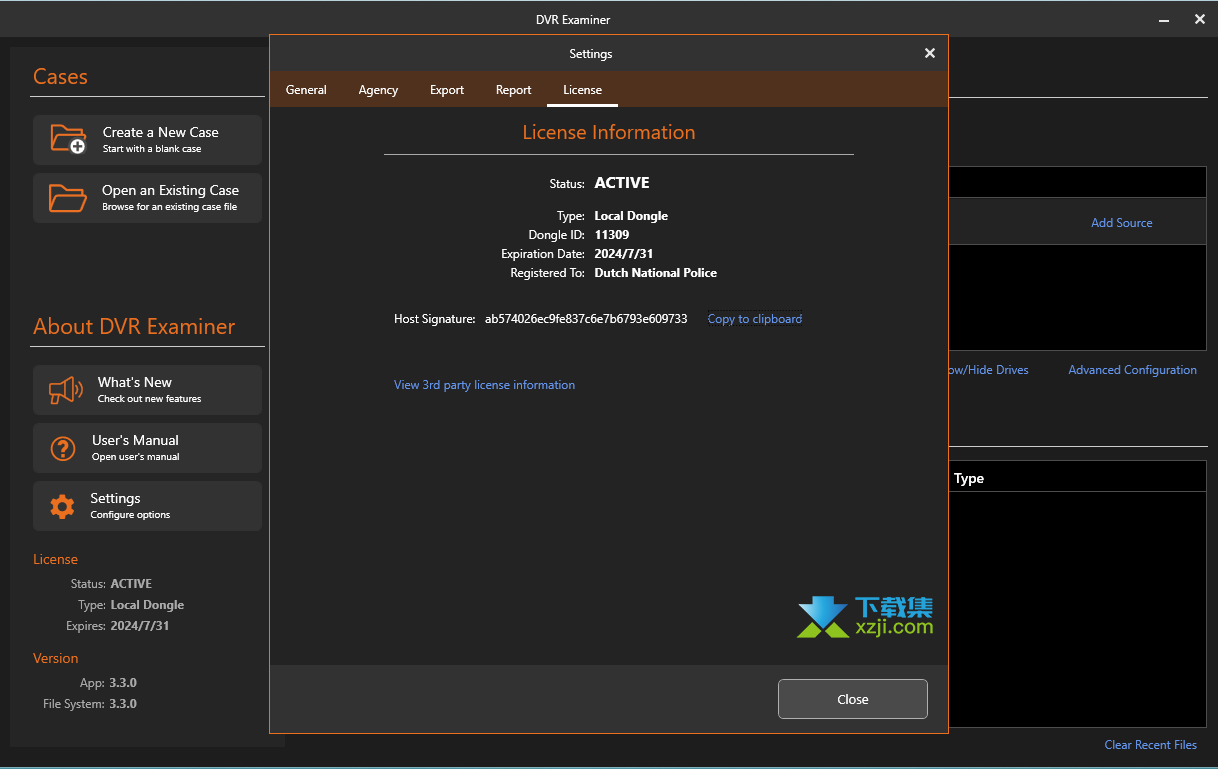This screenshot has width=1218, height=769.
Task: Open Settings from the sidebar
Action: point(147,506)
